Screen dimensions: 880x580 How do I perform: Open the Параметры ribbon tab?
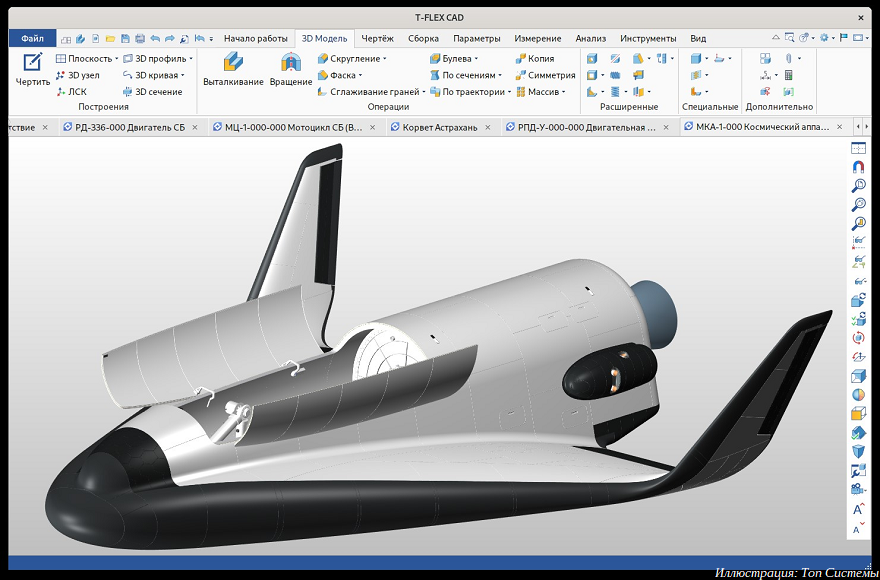click(x=476, y=39)
